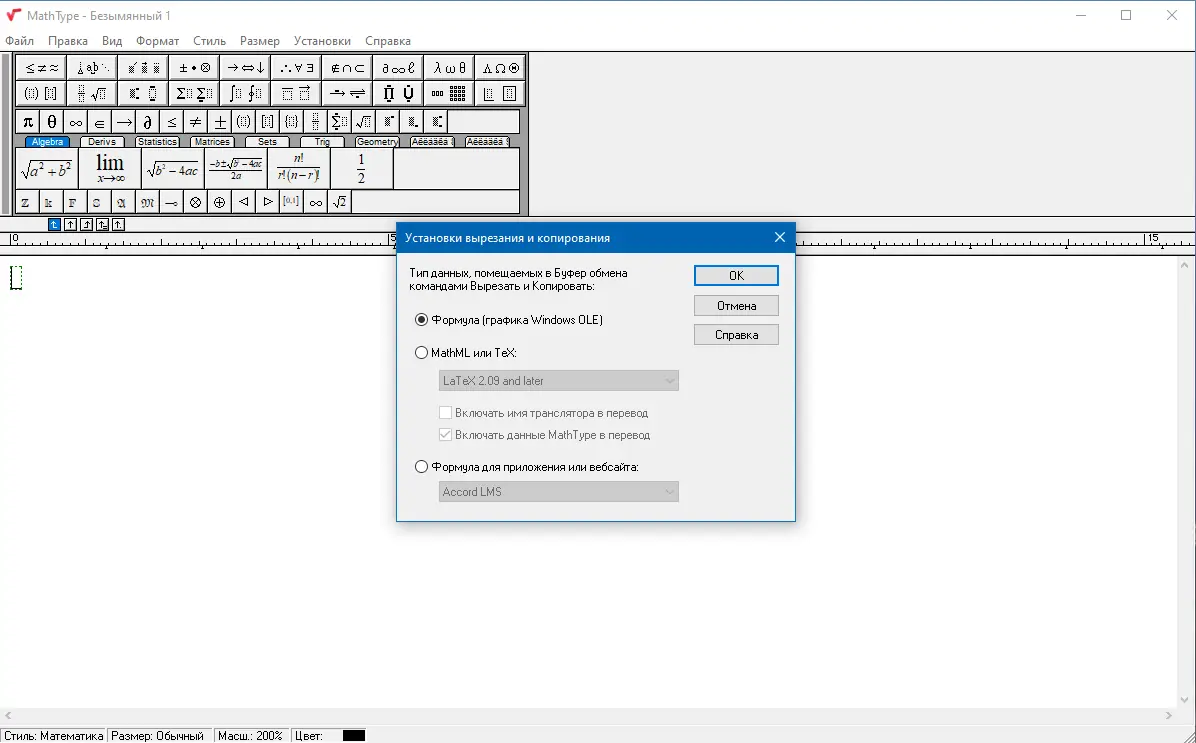This screenshot has width=1196, height=743.
Task: Insert the plus-minus sign from small bar
Action: coord(220,121)
